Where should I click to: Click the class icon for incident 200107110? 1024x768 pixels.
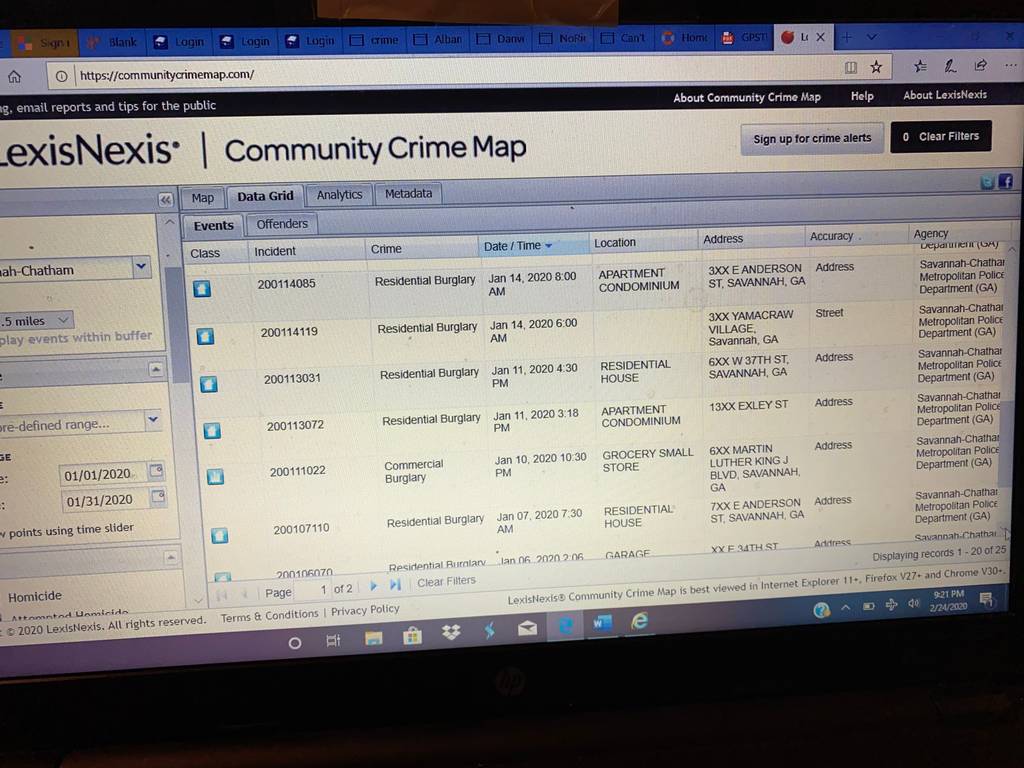click(x=219, y=536)
